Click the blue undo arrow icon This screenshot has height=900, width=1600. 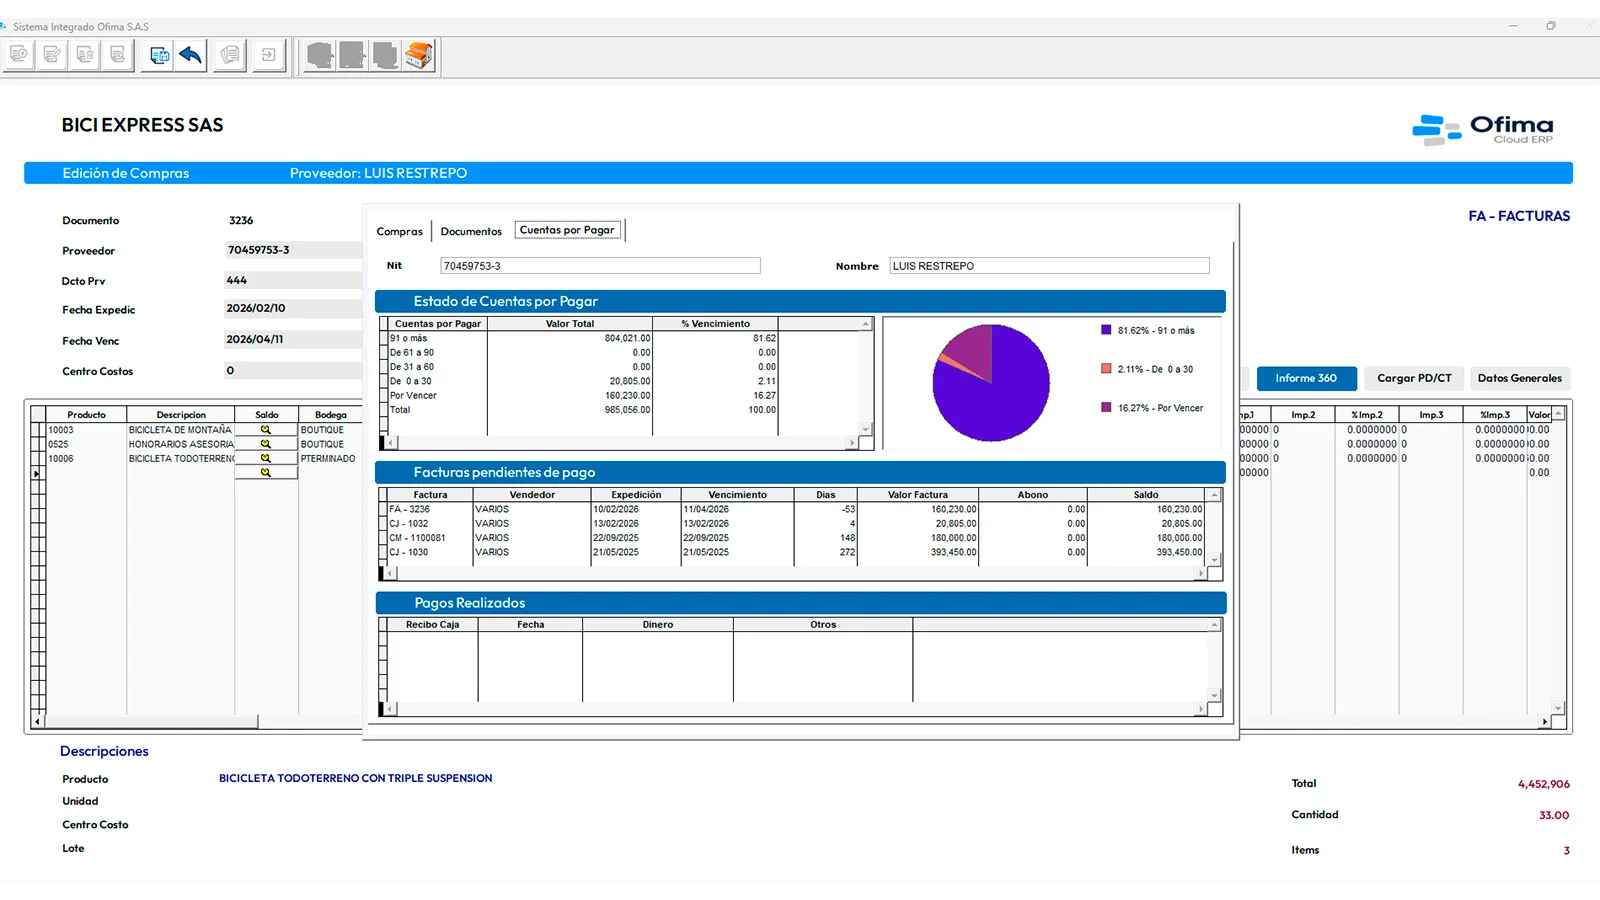point(191,55)
